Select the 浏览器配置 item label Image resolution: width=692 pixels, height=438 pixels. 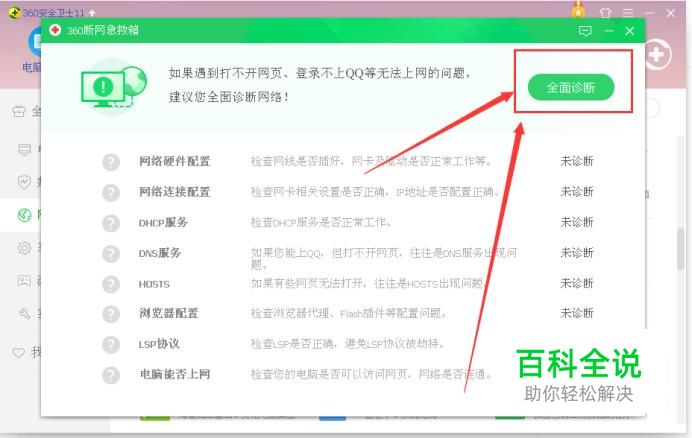click(169, 313)
